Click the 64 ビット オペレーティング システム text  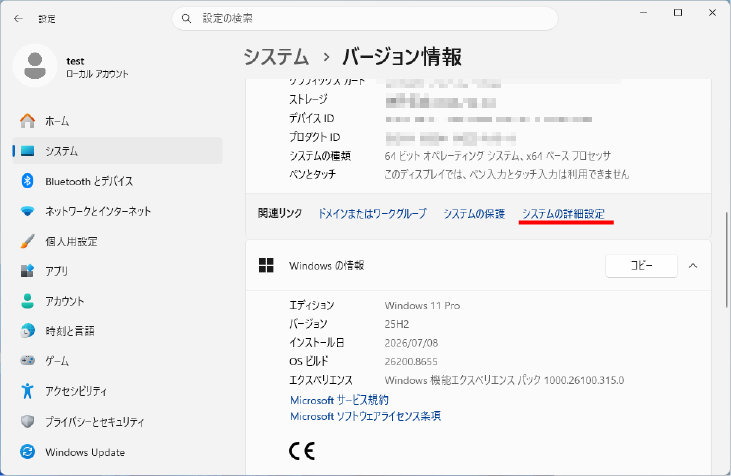(497, 156)
